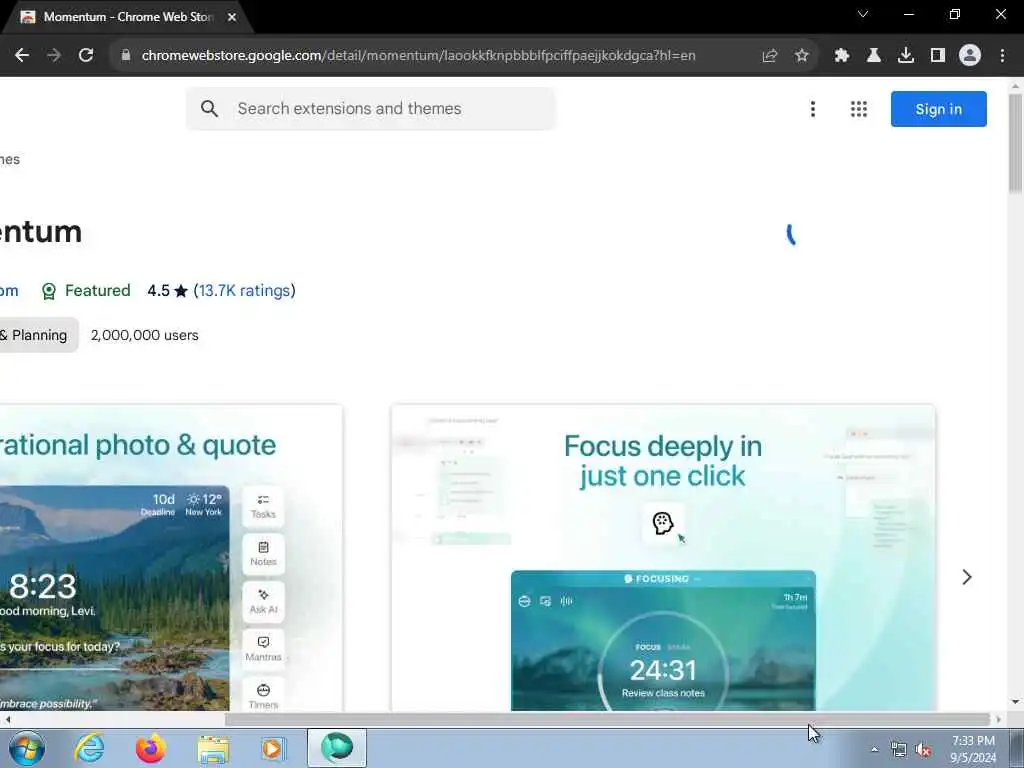Open the Windows Start menu

27,748
